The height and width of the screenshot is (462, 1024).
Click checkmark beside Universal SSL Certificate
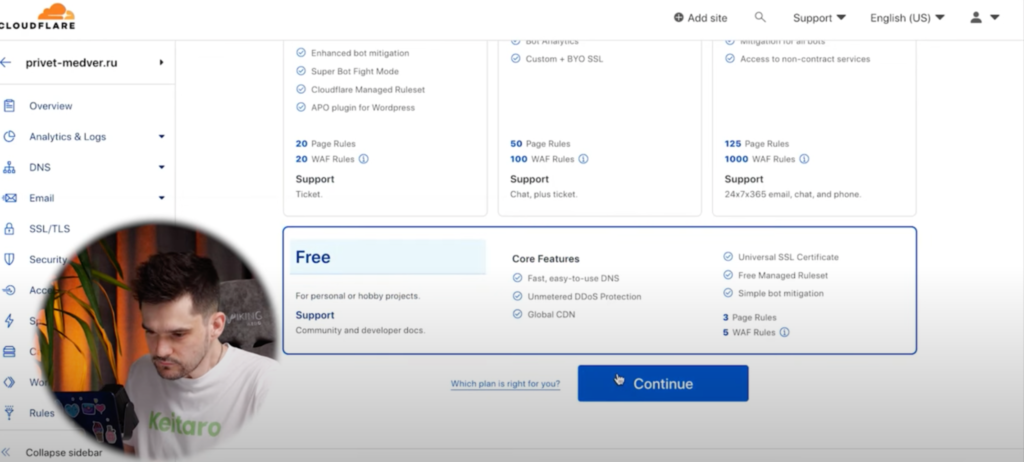pyautogui.click(x=728, y=257)
